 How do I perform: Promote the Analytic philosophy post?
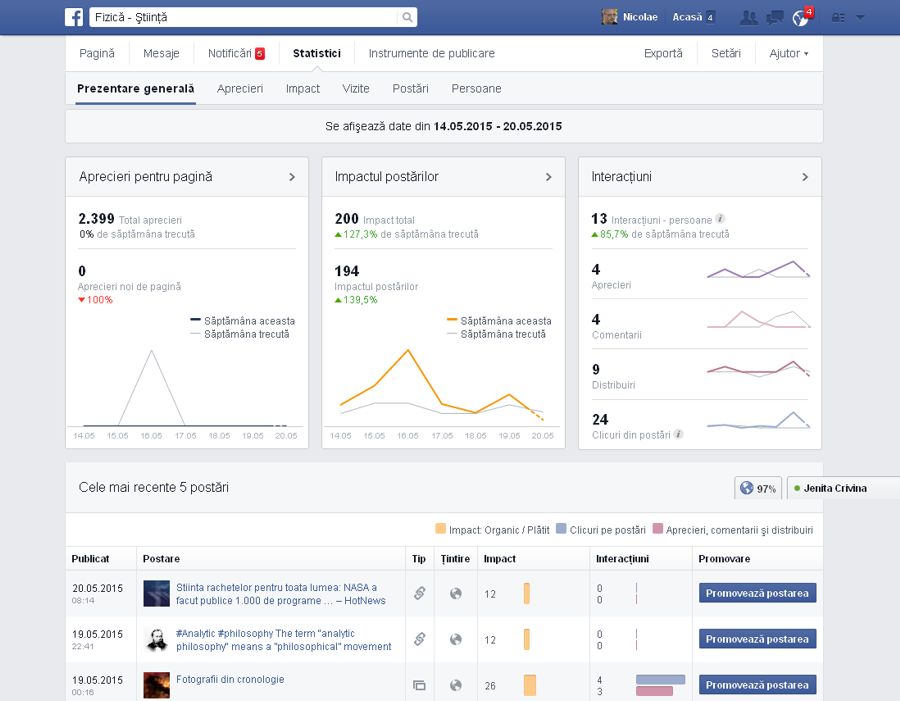coord(757,639)
